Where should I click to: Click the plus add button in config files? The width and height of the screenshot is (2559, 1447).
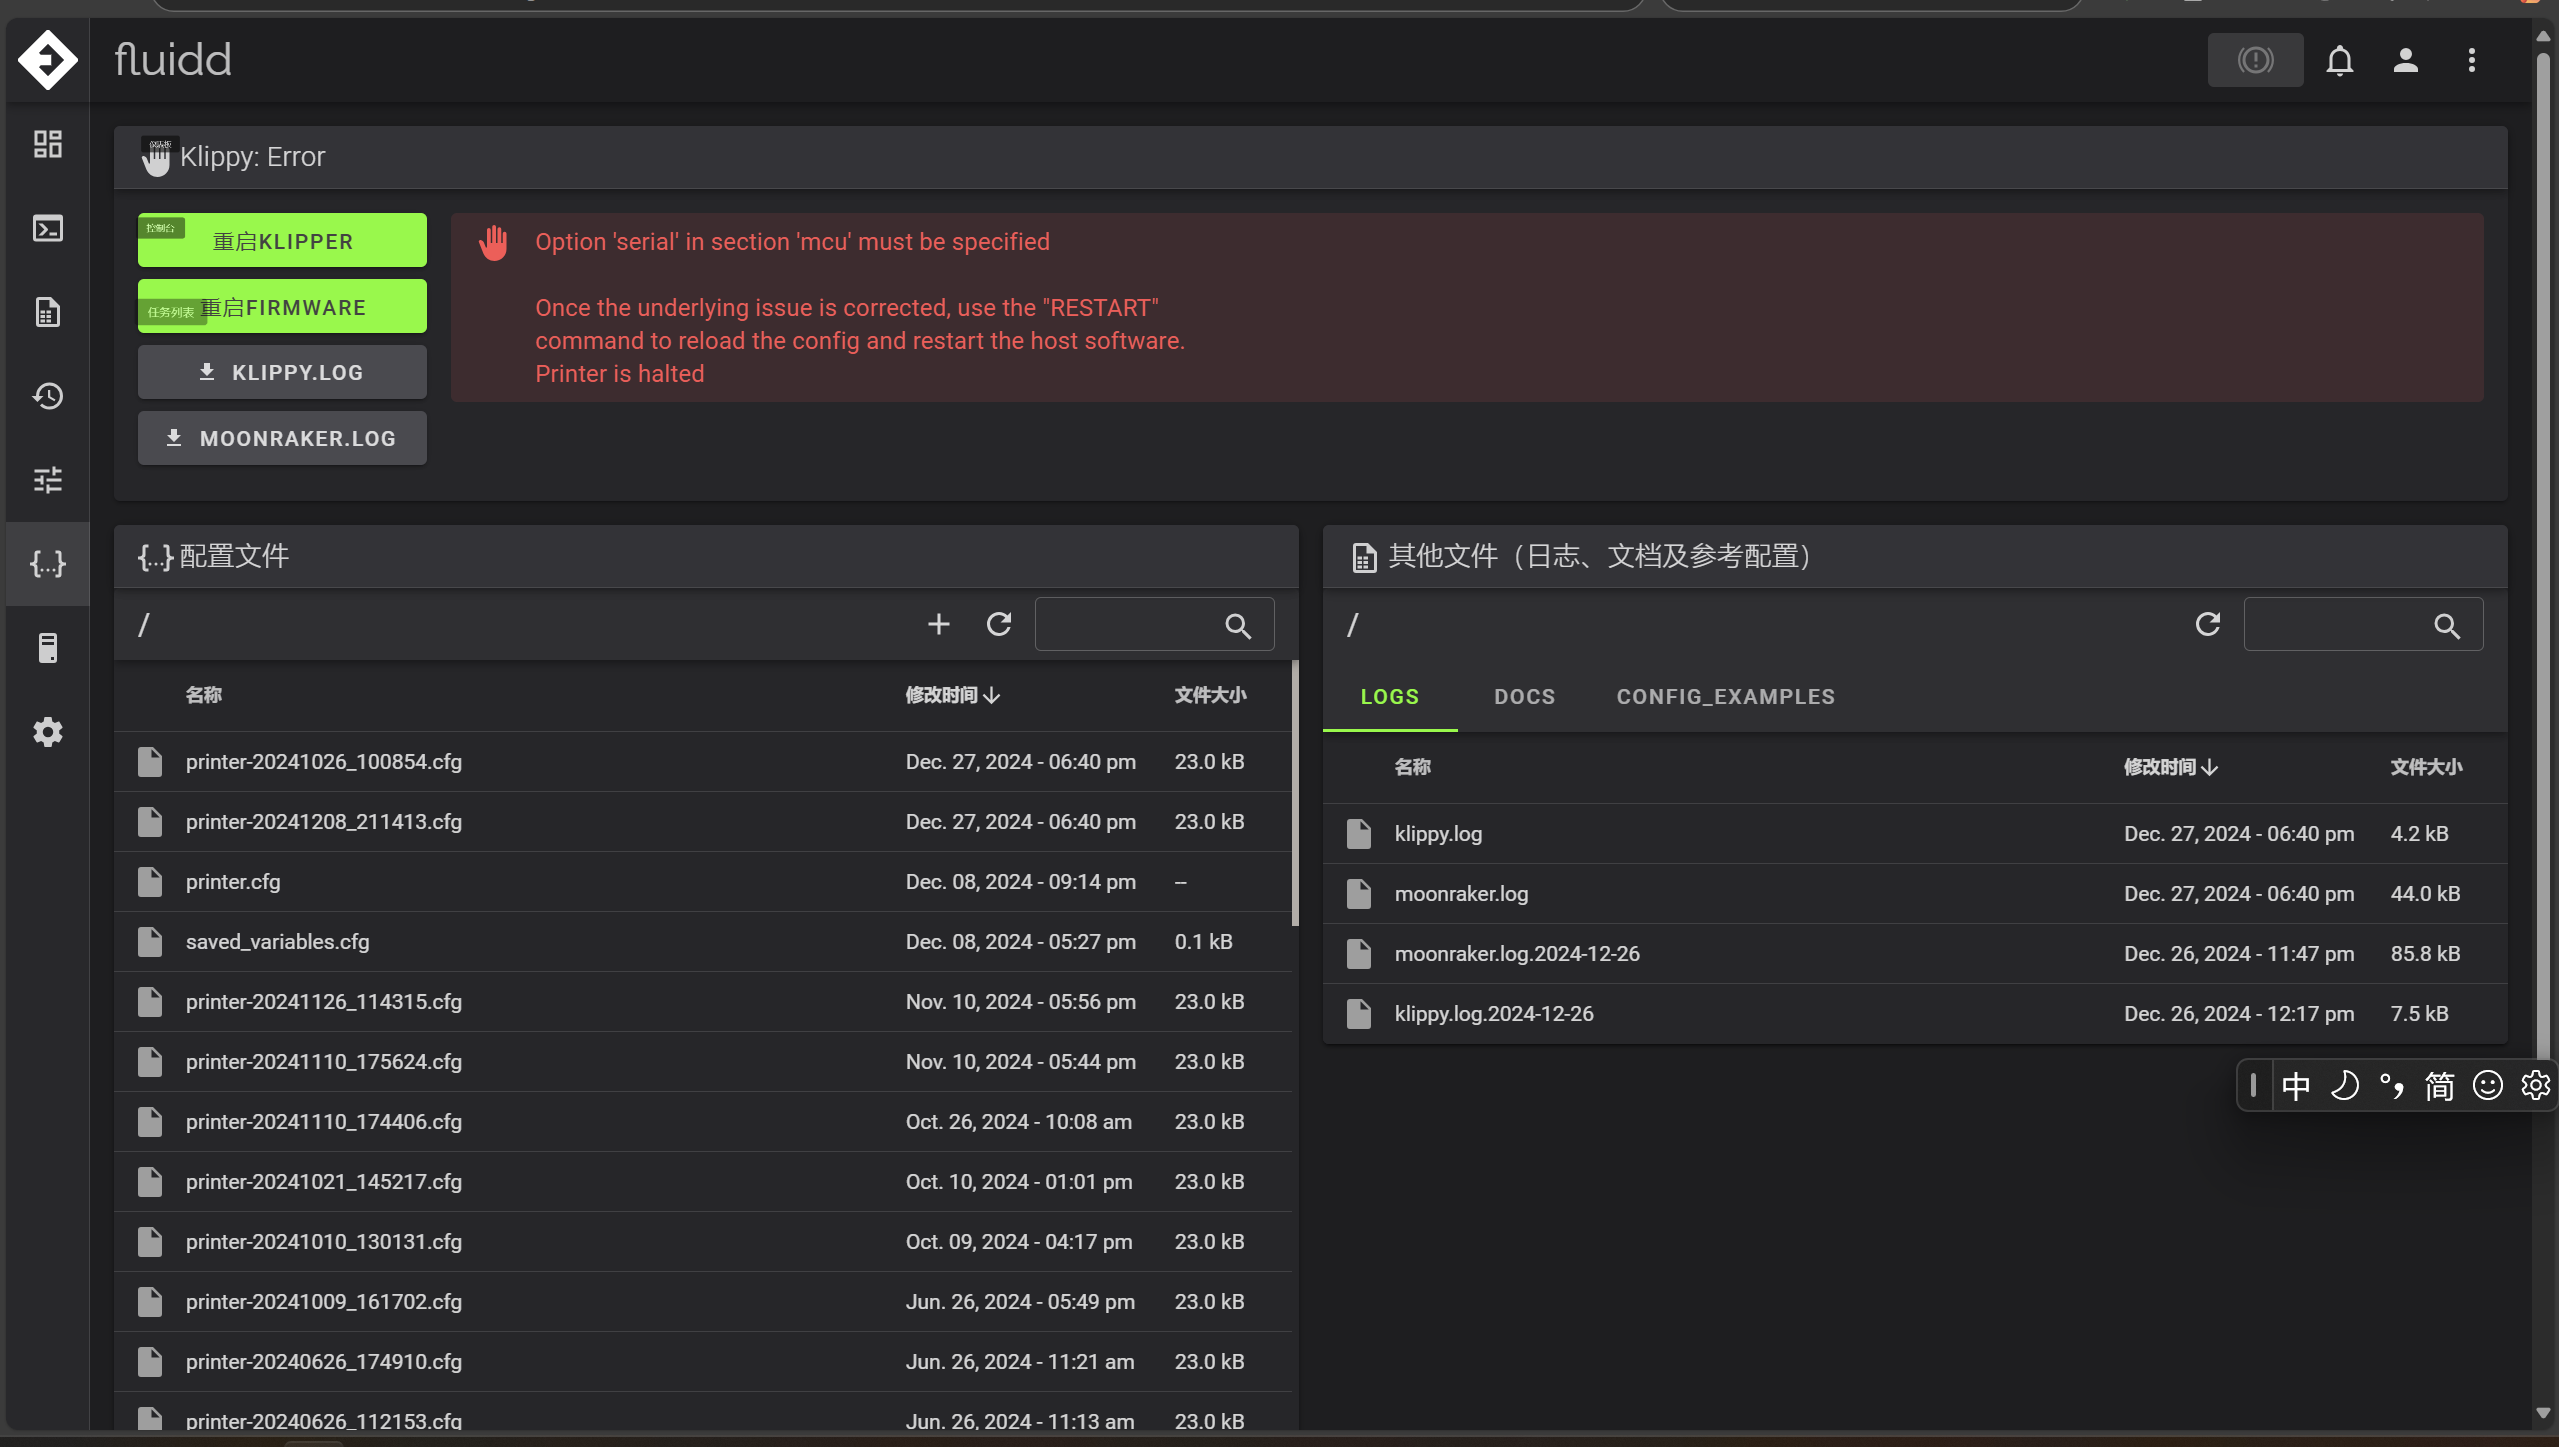pyautogui.click(x=938, y=625)
